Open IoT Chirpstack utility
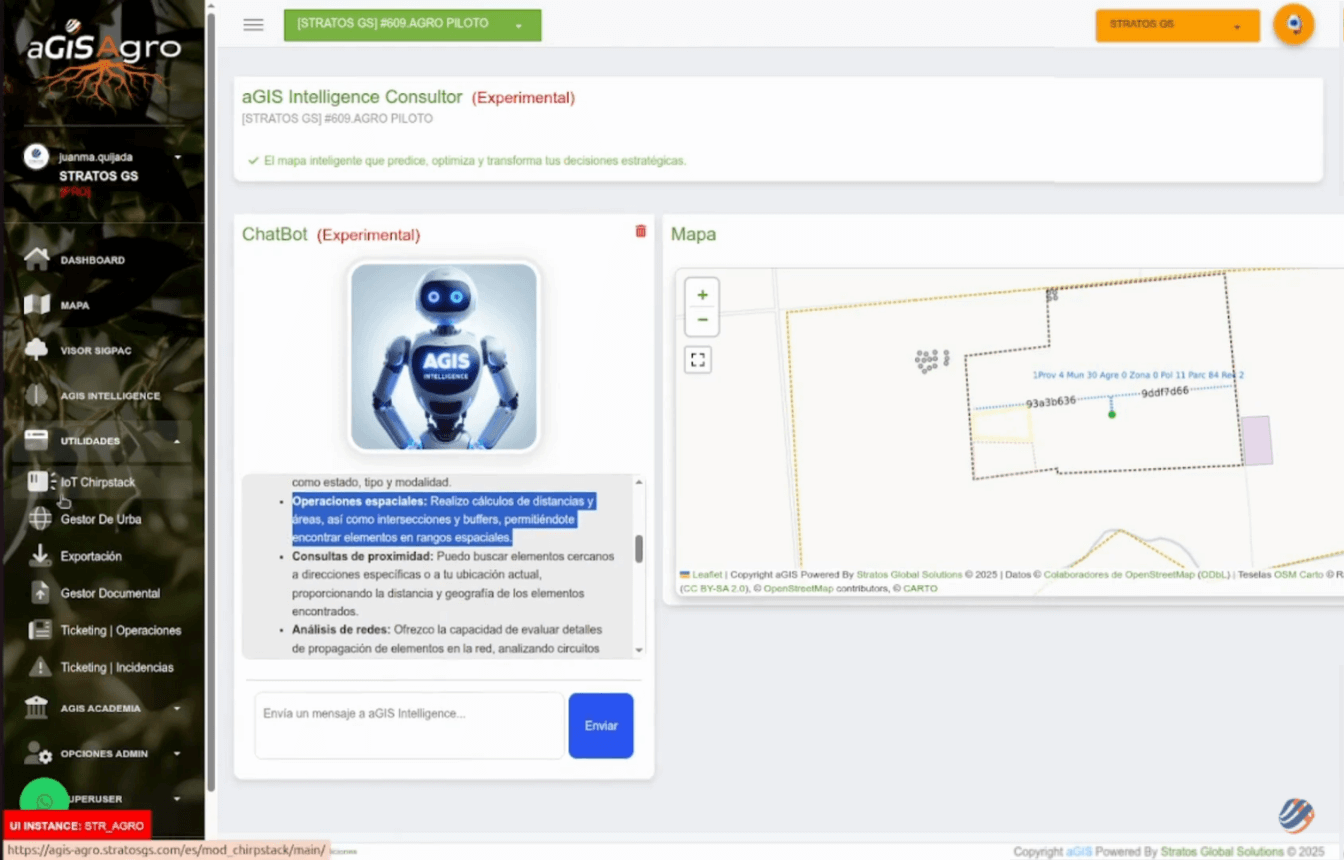The image size is (1344, 860). tap(97, 482)
